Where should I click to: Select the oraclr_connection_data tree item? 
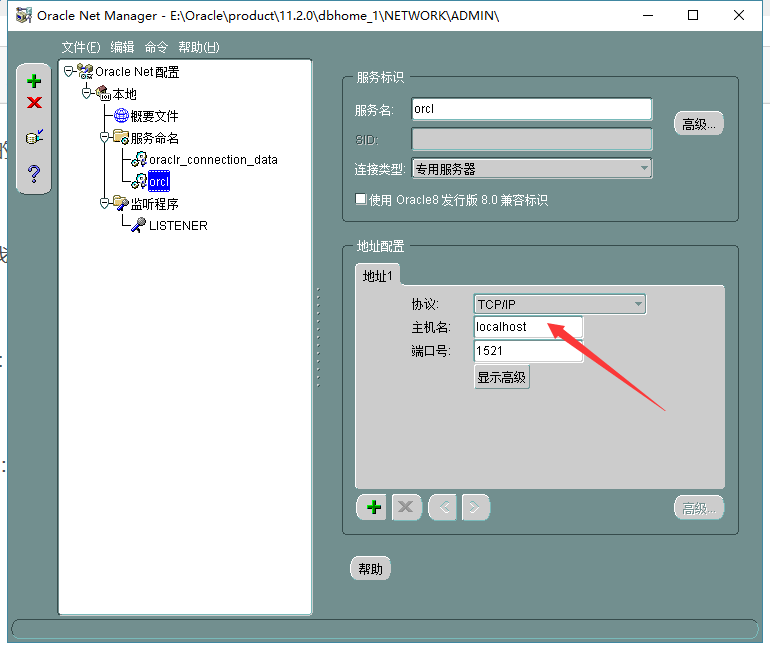pyautogui.click(x=213, y=160)
